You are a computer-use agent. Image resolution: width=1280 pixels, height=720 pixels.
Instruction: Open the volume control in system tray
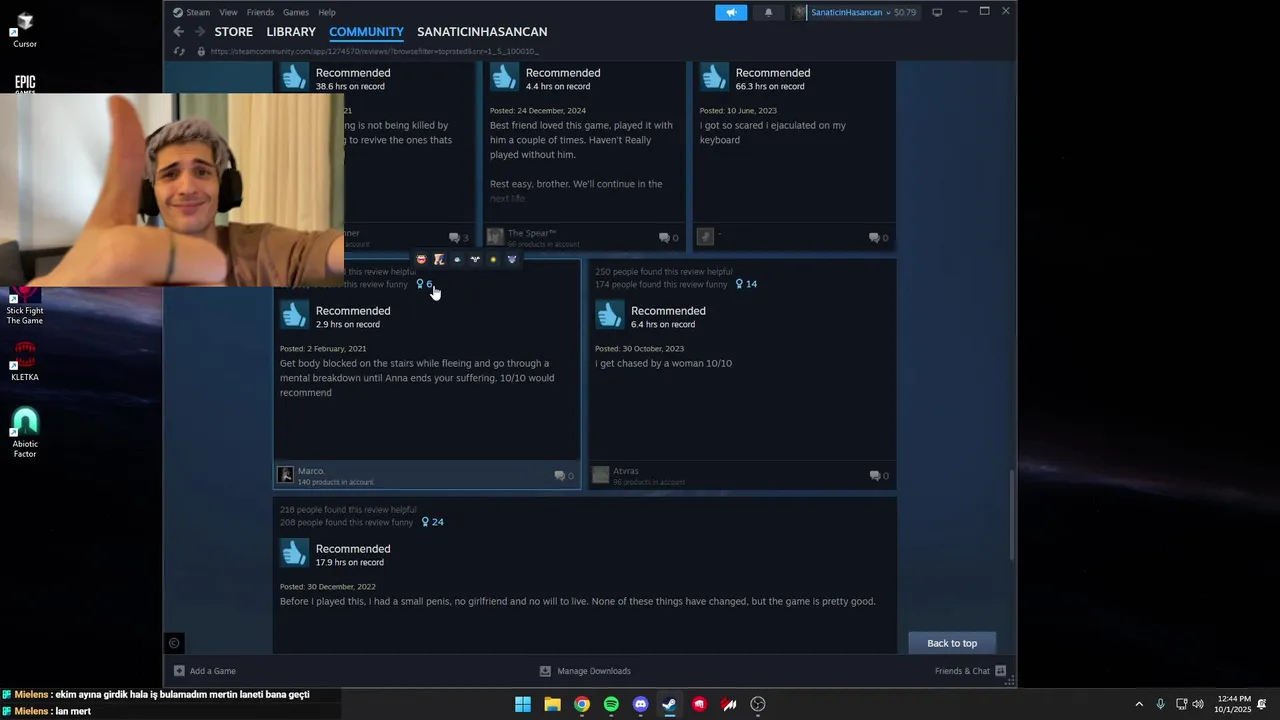tap(1198, 704)
